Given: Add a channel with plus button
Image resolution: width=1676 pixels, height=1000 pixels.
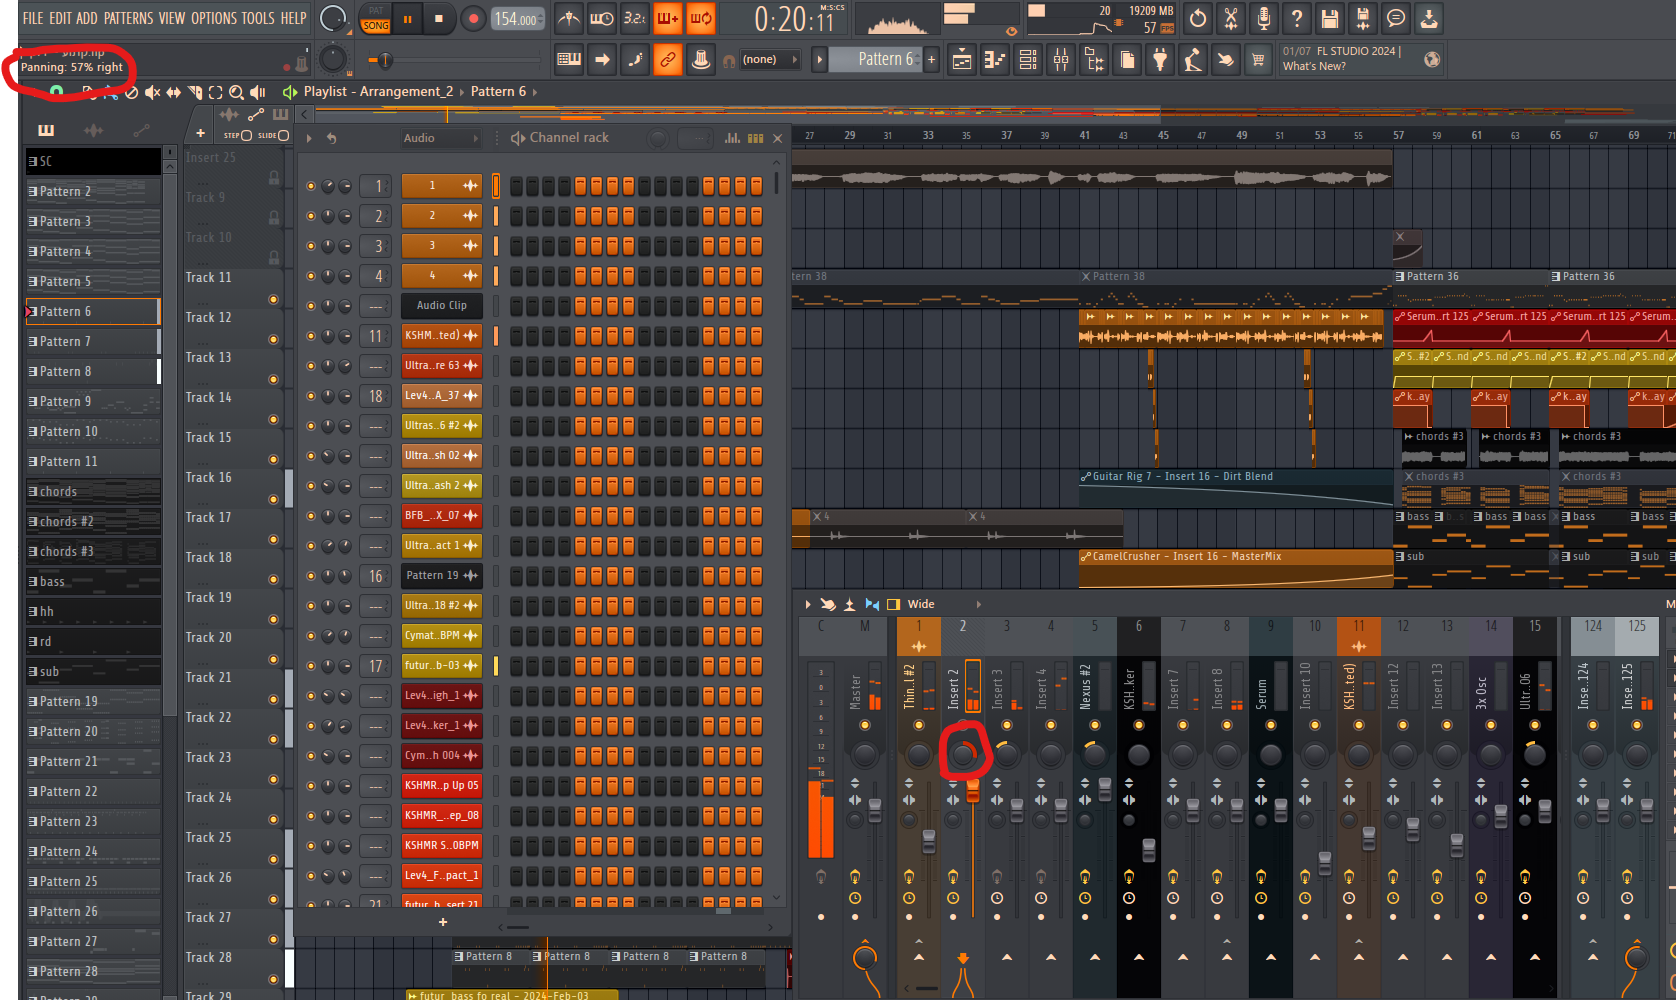Looking at the screenshot, I should click(x=443, y=922).
